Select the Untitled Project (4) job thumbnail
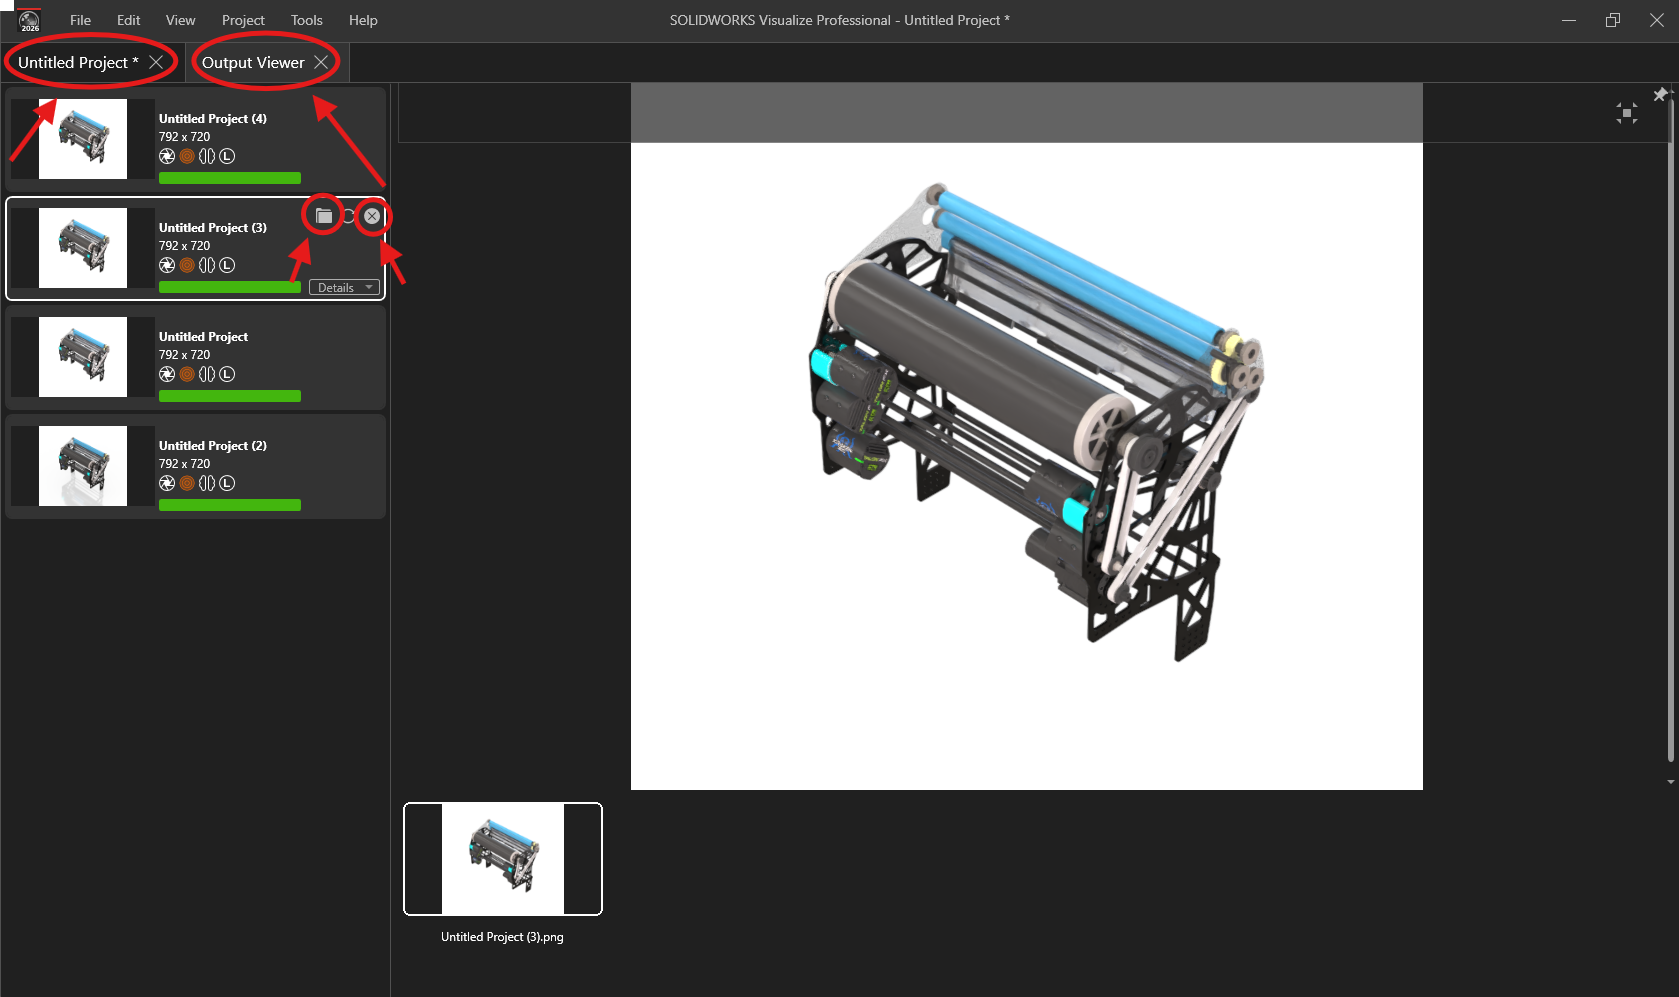Viewport: 1679px width, 997px height. [83, 139]
